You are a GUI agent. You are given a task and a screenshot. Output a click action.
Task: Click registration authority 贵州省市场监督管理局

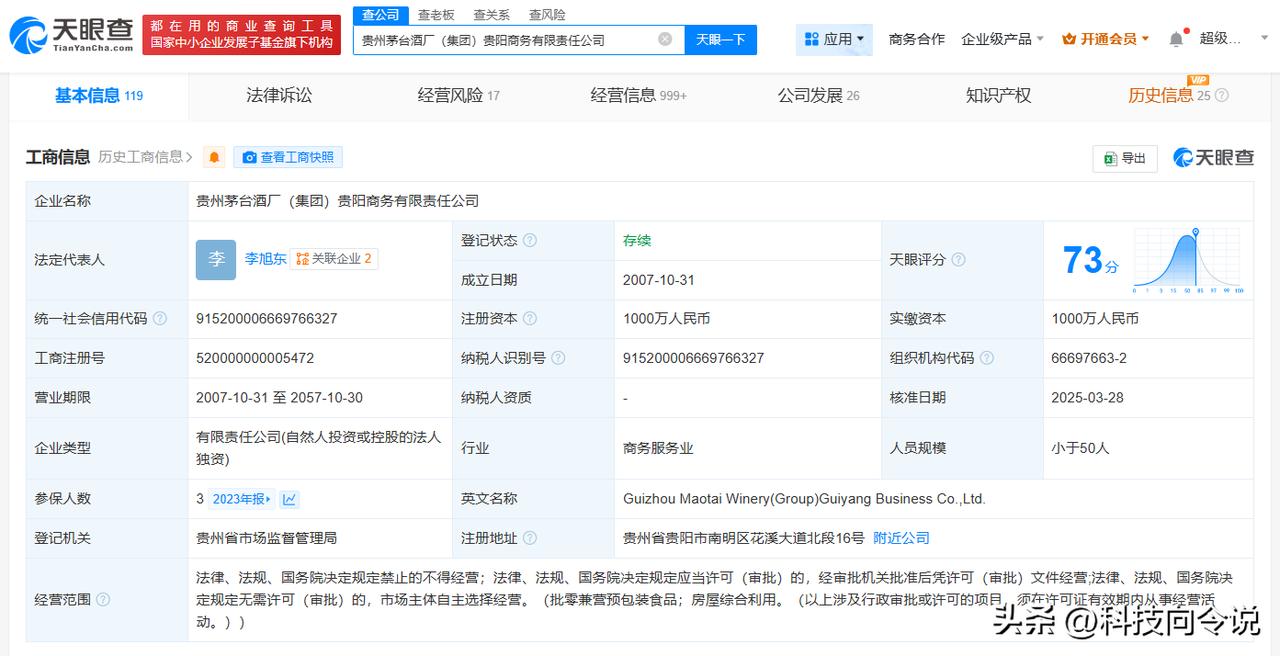point(266,538)
